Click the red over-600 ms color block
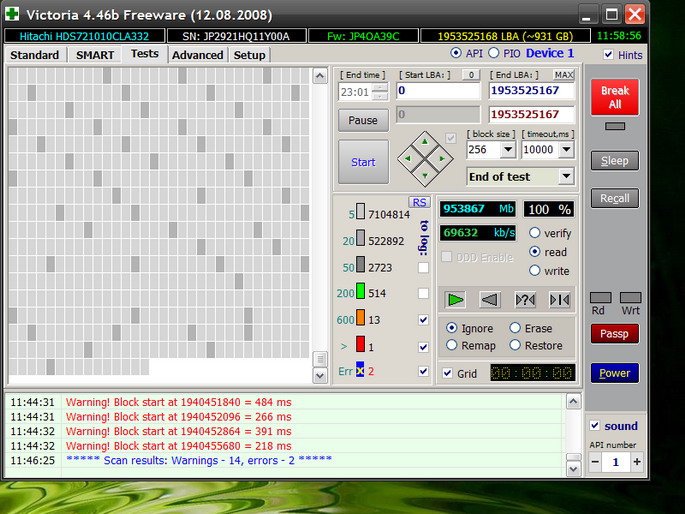The height and width of the screenshot is (514, 685). [360, 344]
